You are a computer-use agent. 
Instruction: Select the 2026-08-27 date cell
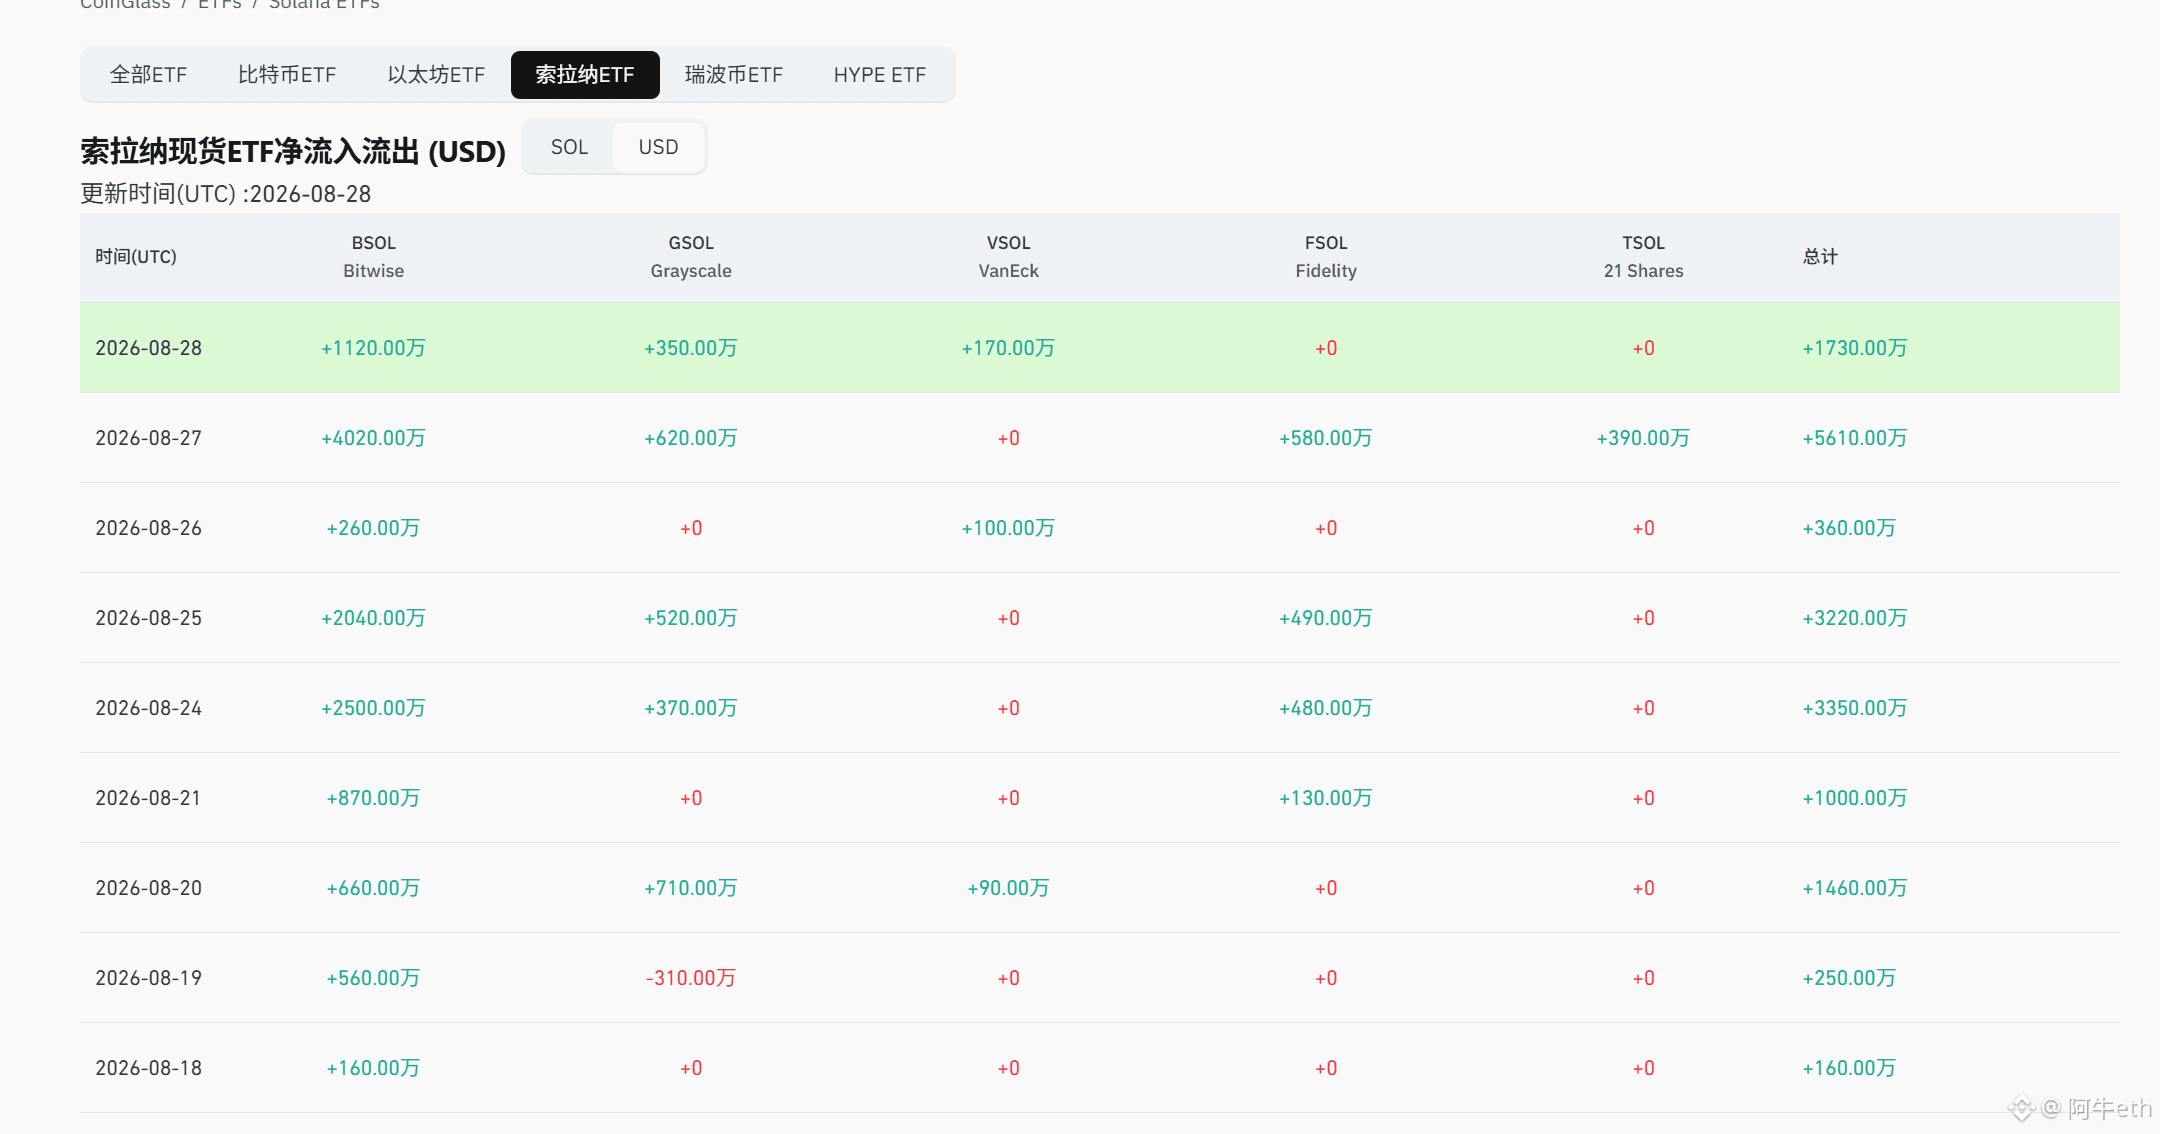[149, 438]
